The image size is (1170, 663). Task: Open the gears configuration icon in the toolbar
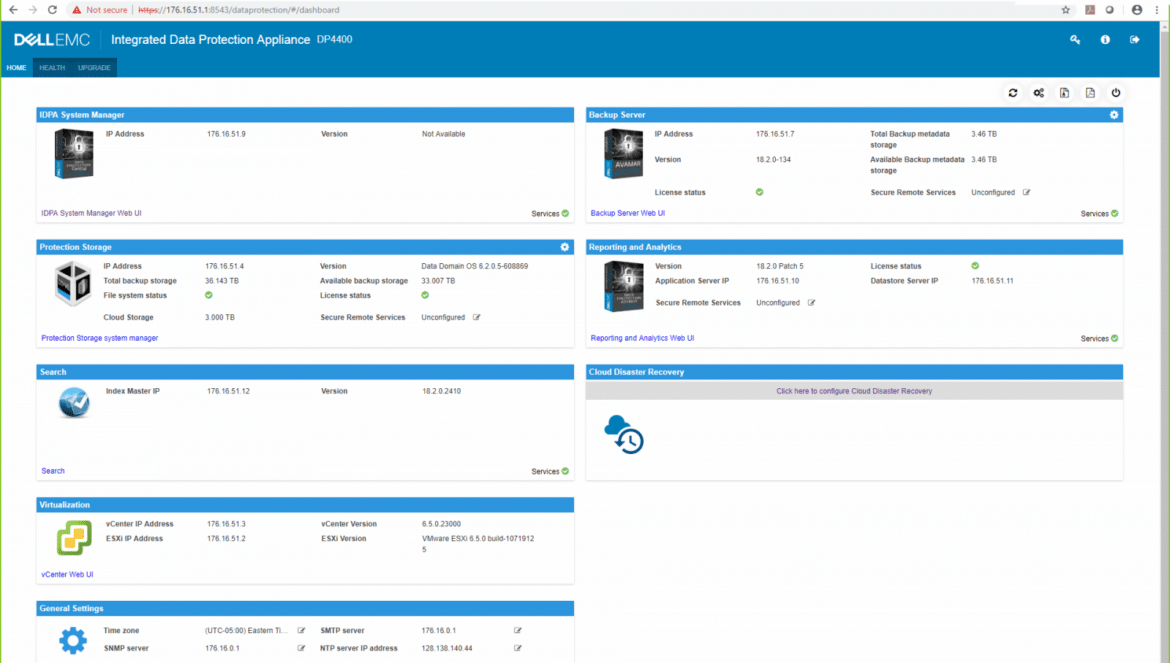coord(1038,93)
